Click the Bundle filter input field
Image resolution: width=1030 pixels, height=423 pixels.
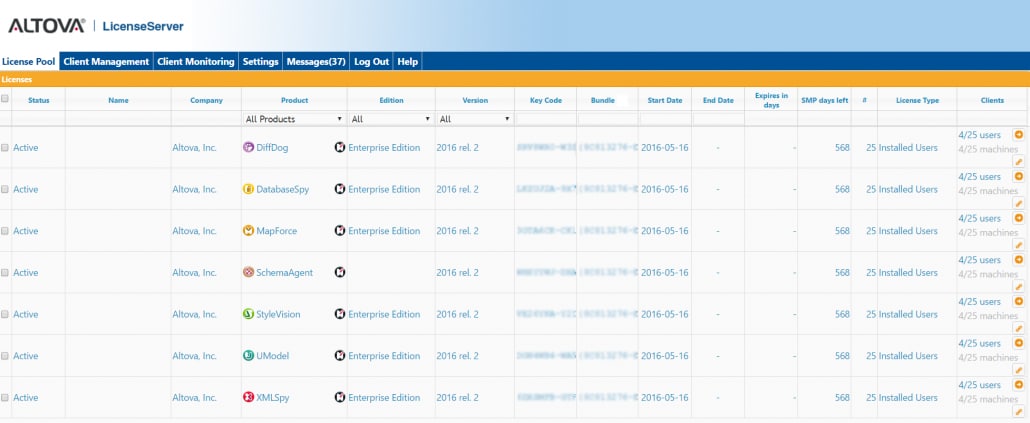pyautogui.click(x=607, y=119)
